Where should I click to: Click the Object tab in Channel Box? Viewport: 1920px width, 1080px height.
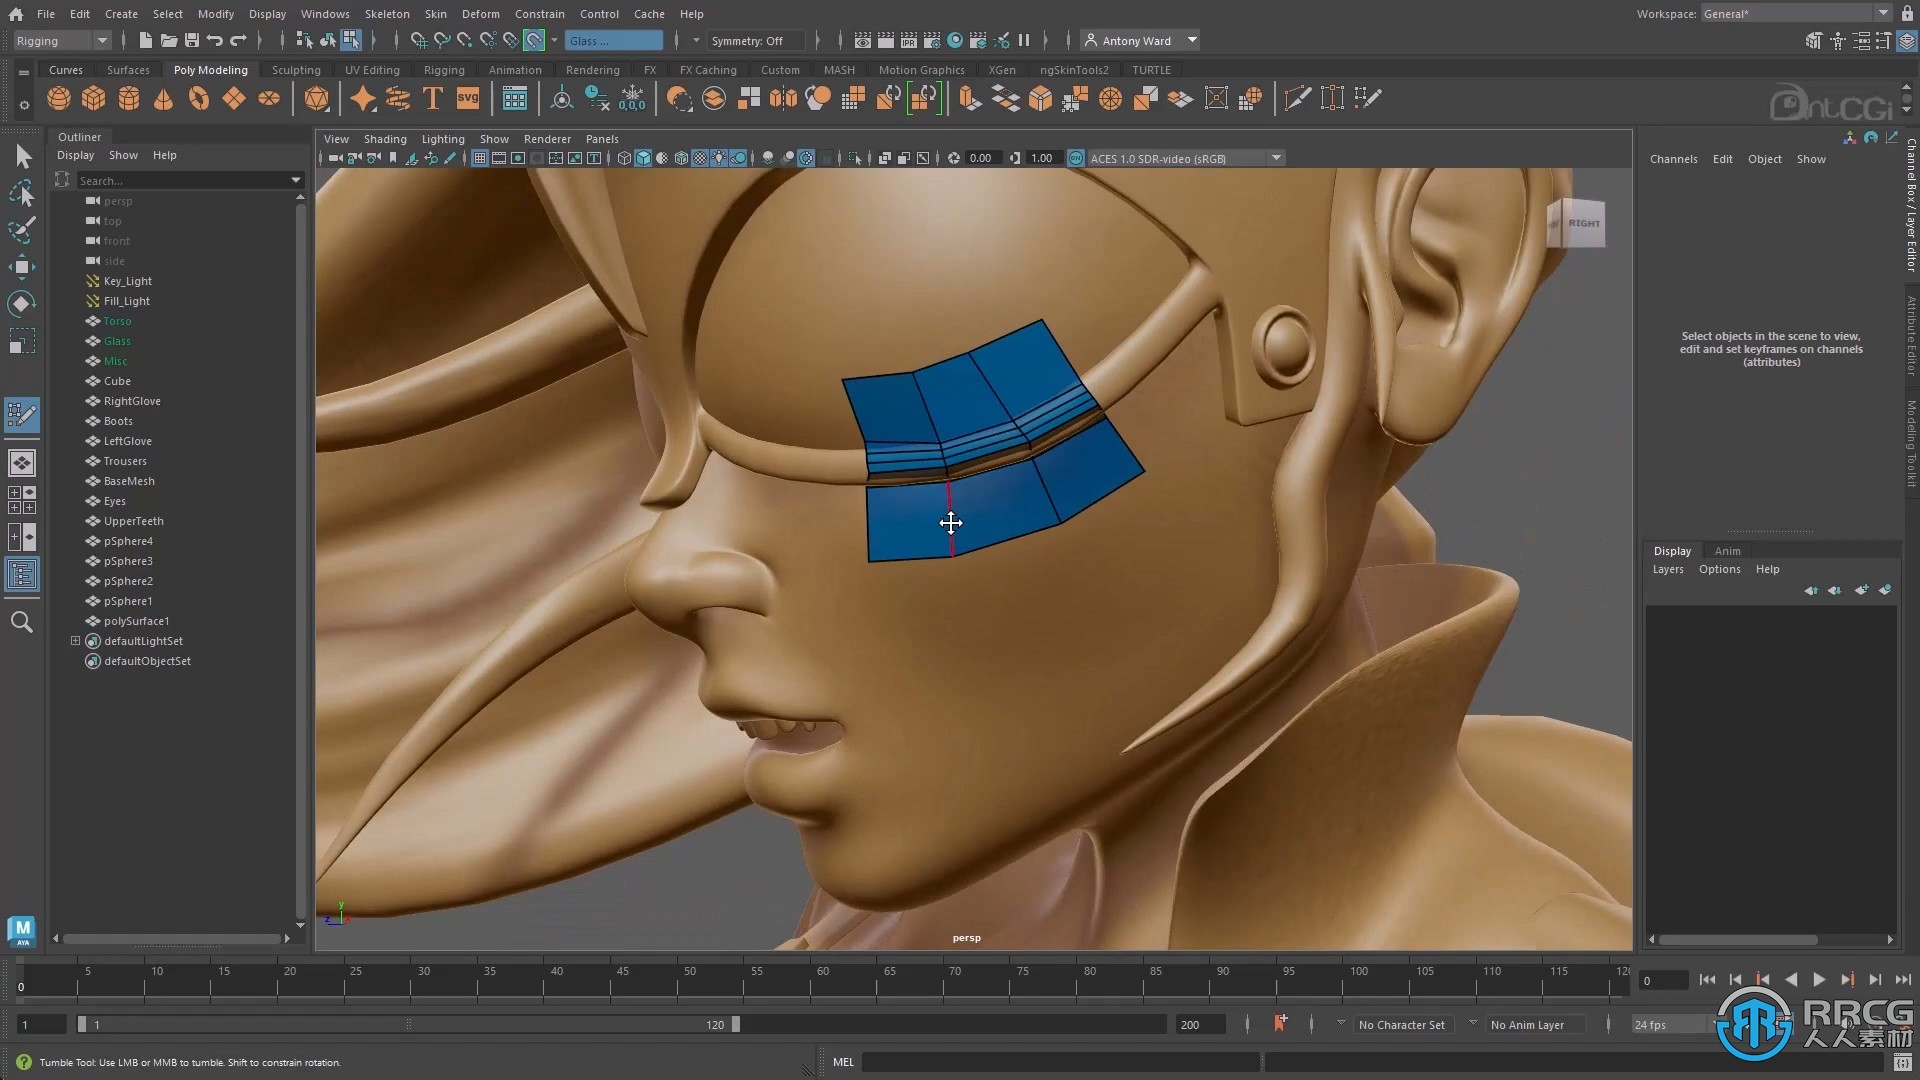[1764, 158]
